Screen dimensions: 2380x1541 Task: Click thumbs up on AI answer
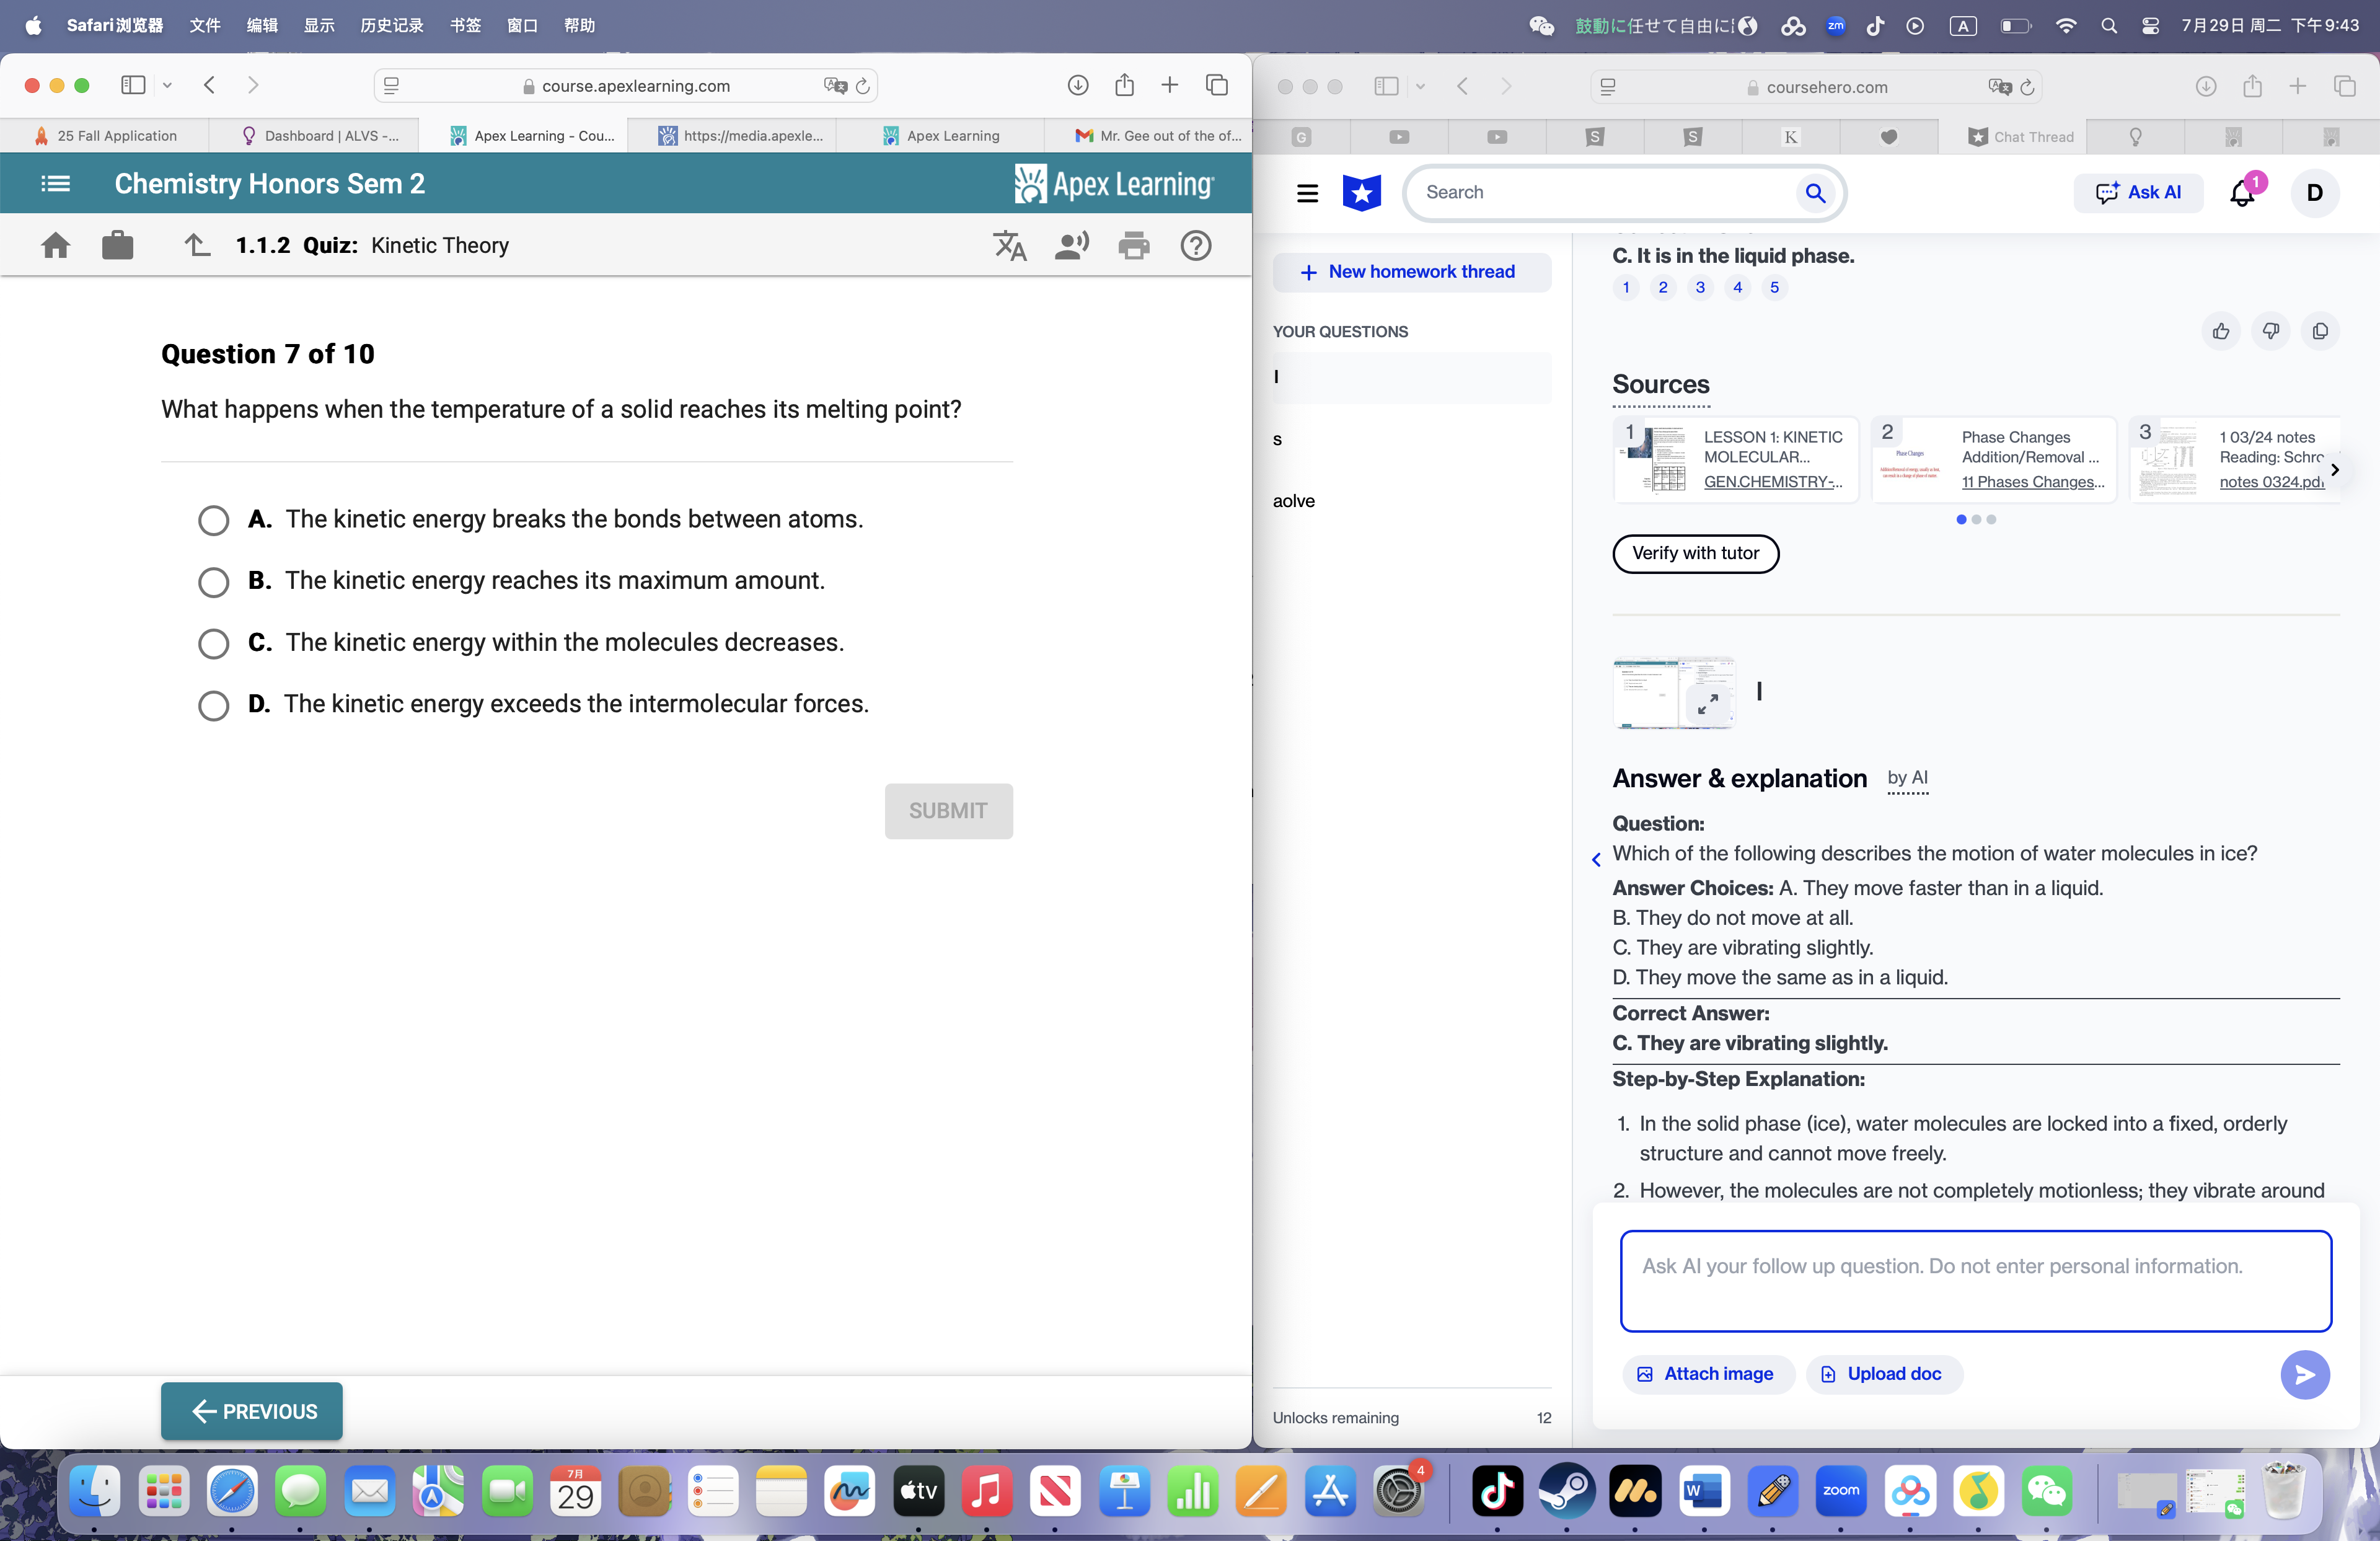[x=2220, y=331]
